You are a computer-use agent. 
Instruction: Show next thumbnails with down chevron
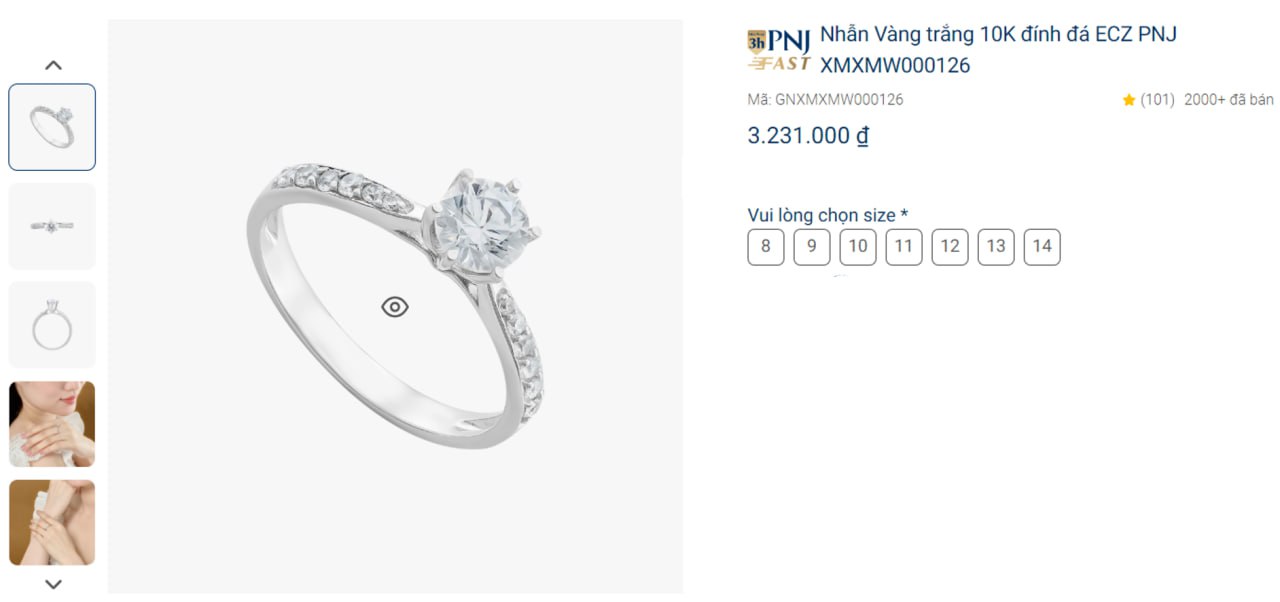pyautogui.click(x=54, y=584)
